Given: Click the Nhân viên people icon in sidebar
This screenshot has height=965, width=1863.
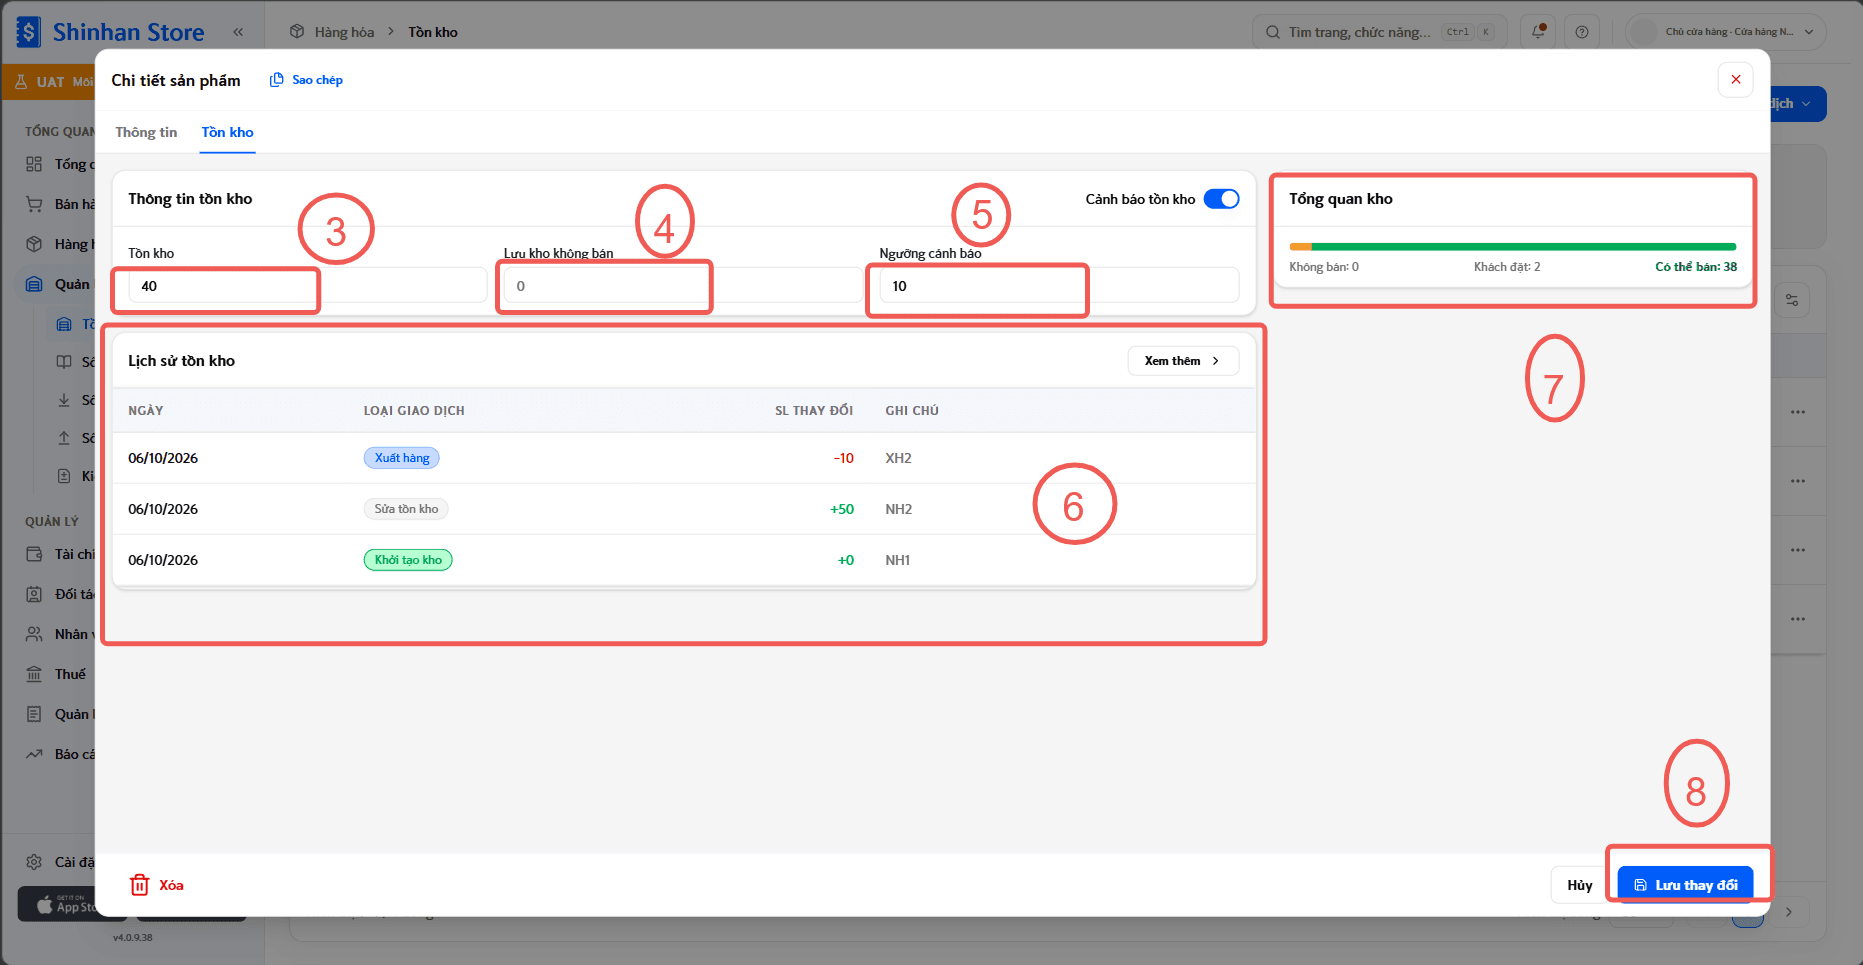Looking at the screenshot, I should pyautogui.click(x=34, y=634).
